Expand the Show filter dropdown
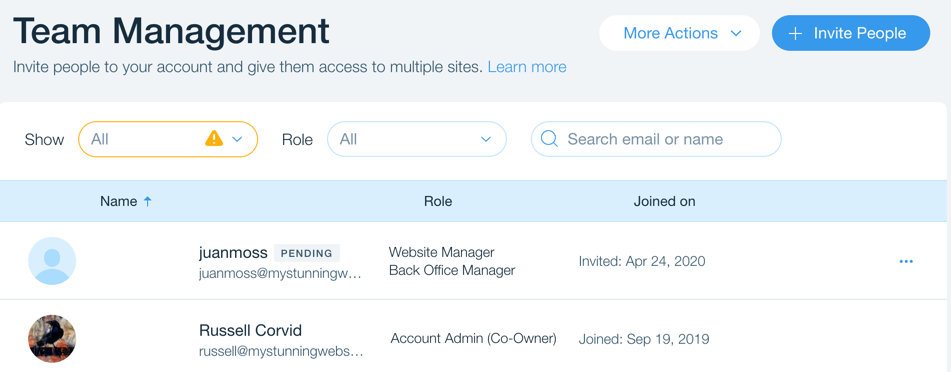The width and height of the screenshot is (951, 372). [x=168, y=140]
